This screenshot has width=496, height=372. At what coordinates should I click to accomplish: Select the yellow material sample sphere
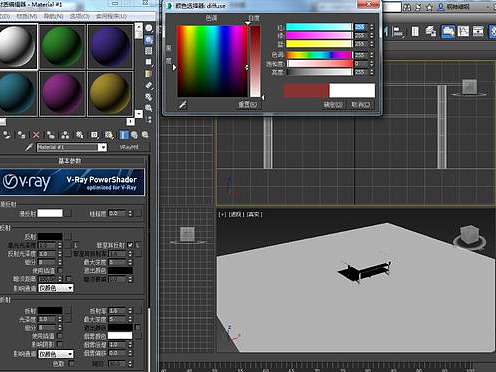(110, 94)
